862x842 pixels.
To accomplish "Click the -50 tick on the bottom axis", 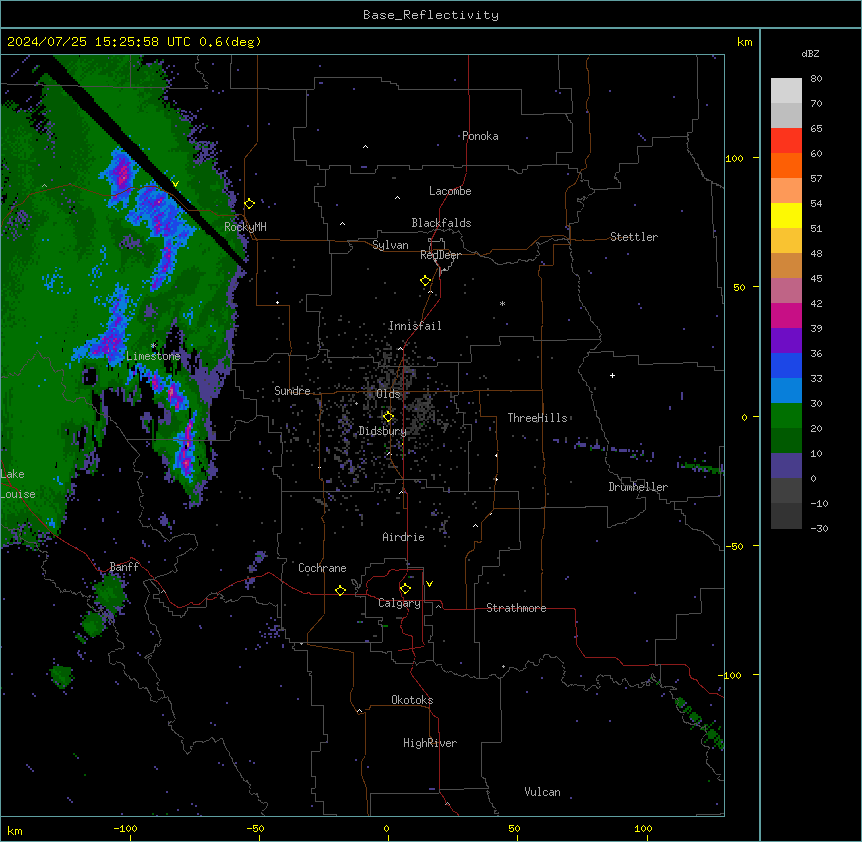I will click(255, 828).
